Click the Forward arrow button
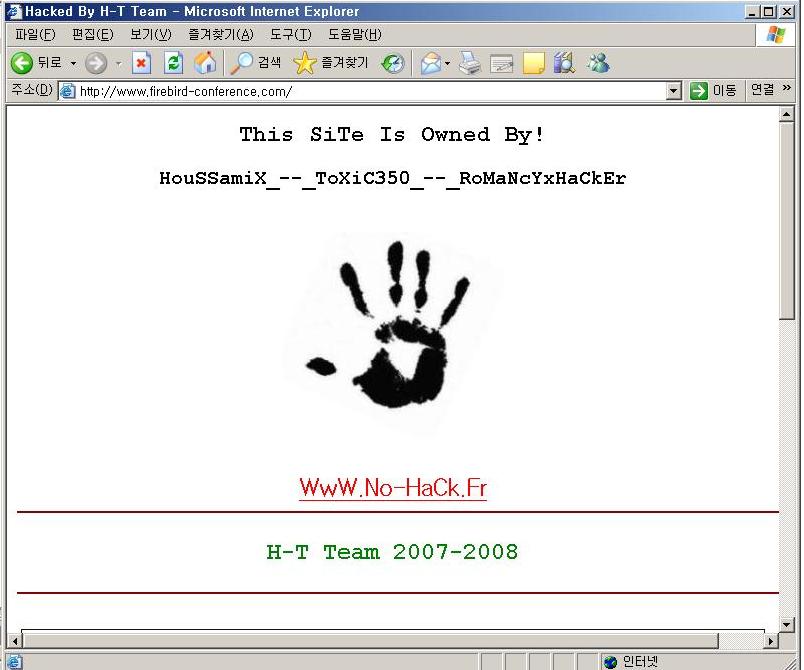Image resolution: width=804 pixels, height=670 pixels. pos(96,63)
